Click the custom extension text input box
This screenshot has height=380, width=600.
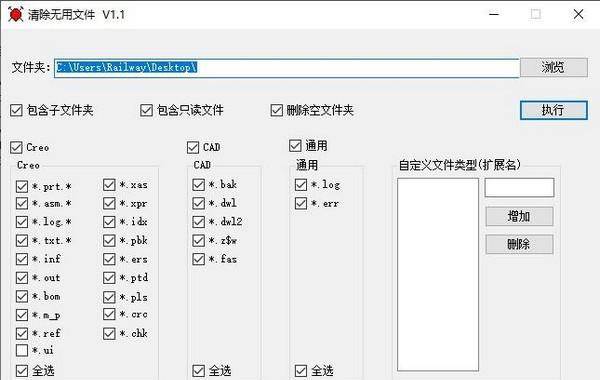pos(519,188)
